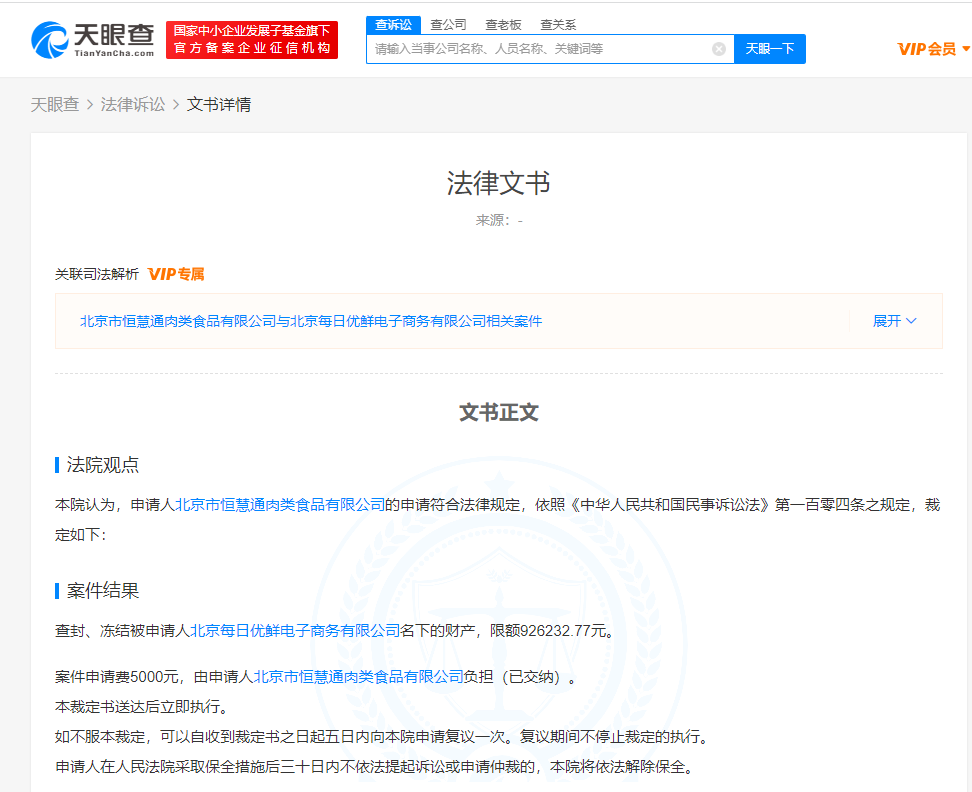
Task: Open 北京市恒慧通肉类食品有限公司 link in 法院观点
Action: pos(280,505)
